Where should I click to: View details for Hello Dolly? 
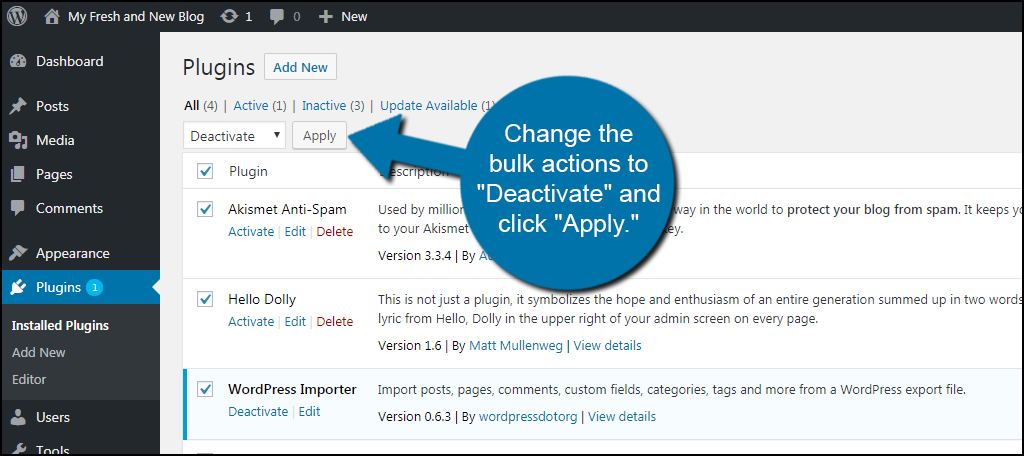(x=608, y=346)
